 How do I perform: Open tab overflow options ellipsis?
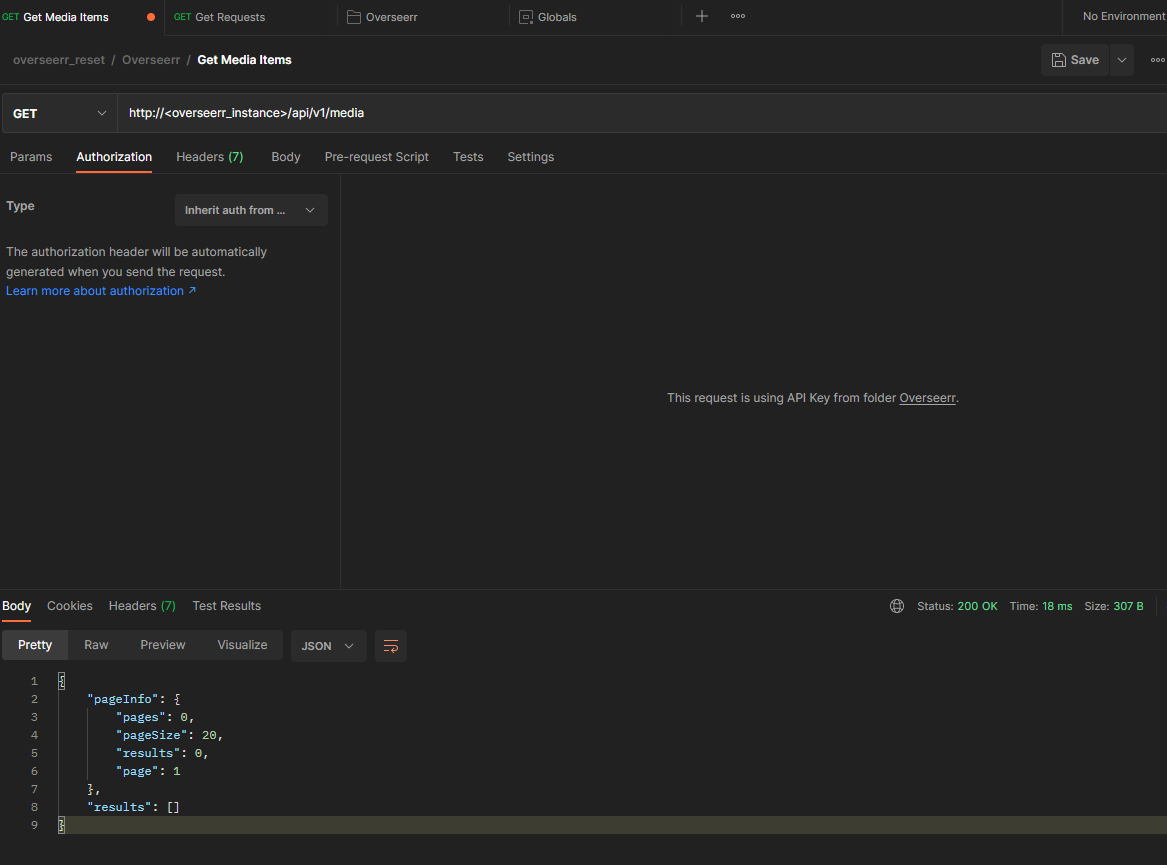click(x=738, y=16)
